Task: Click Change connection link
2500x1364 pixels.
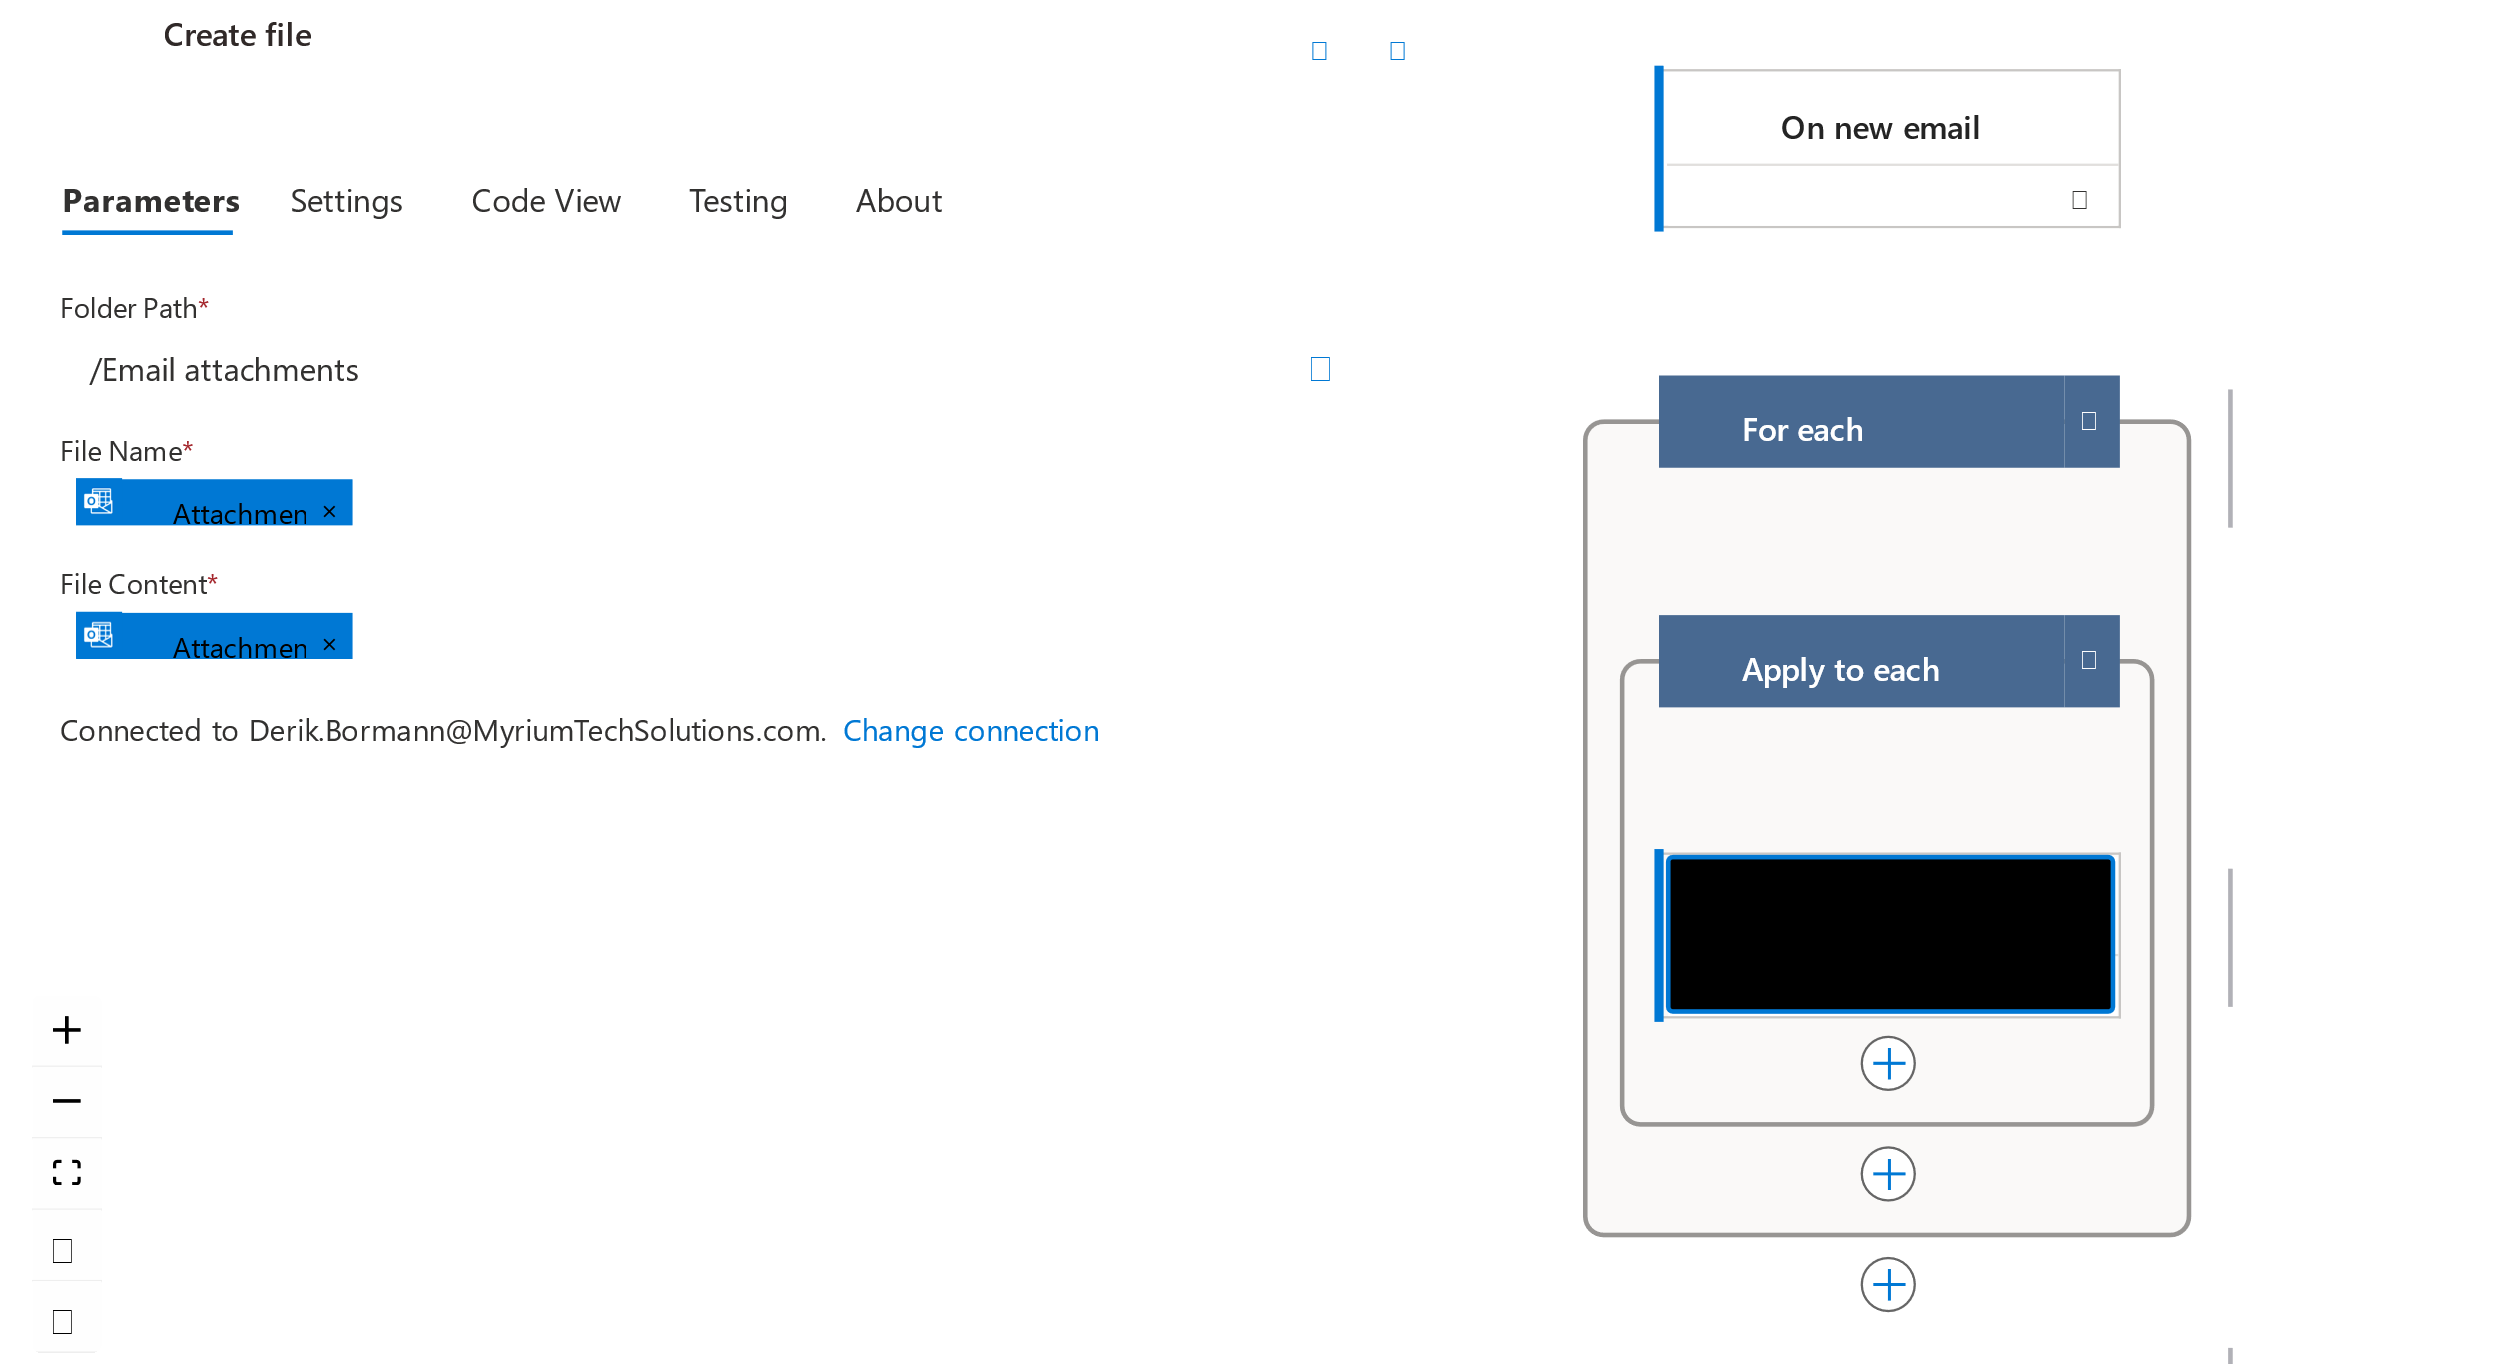Action: coord(970,729)
